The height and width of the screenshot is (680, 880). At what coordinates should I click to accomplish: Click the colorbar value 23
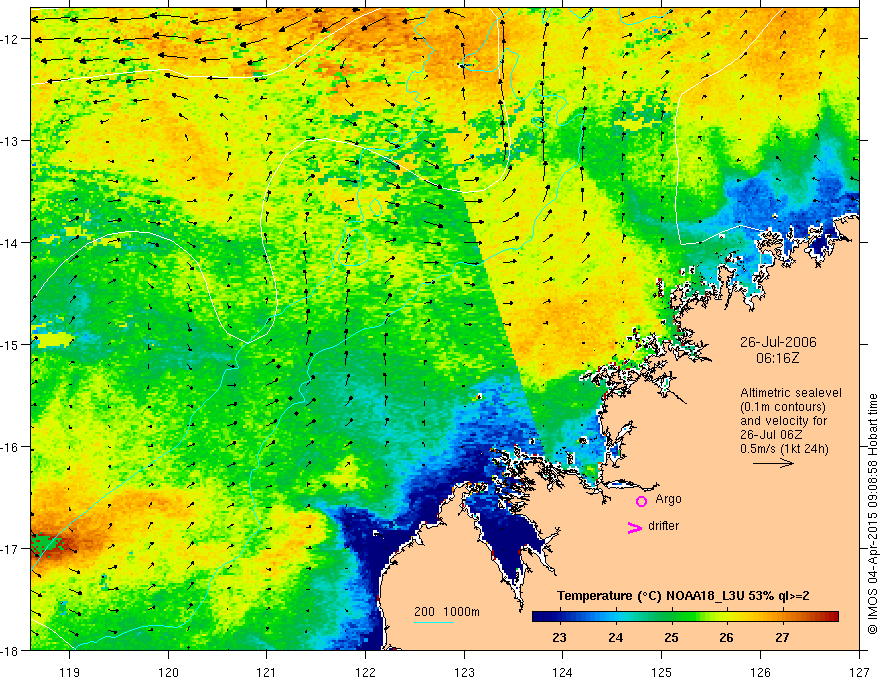[x=559, y=638]
